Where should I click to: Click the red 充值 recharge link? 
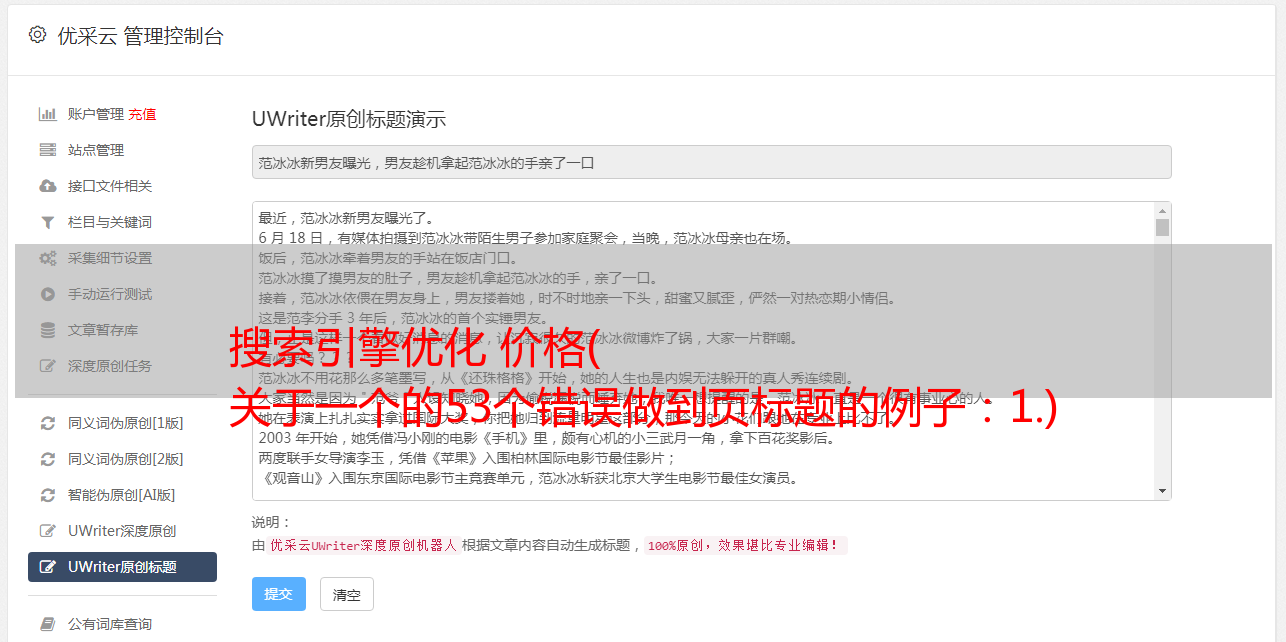coord(142,114)
